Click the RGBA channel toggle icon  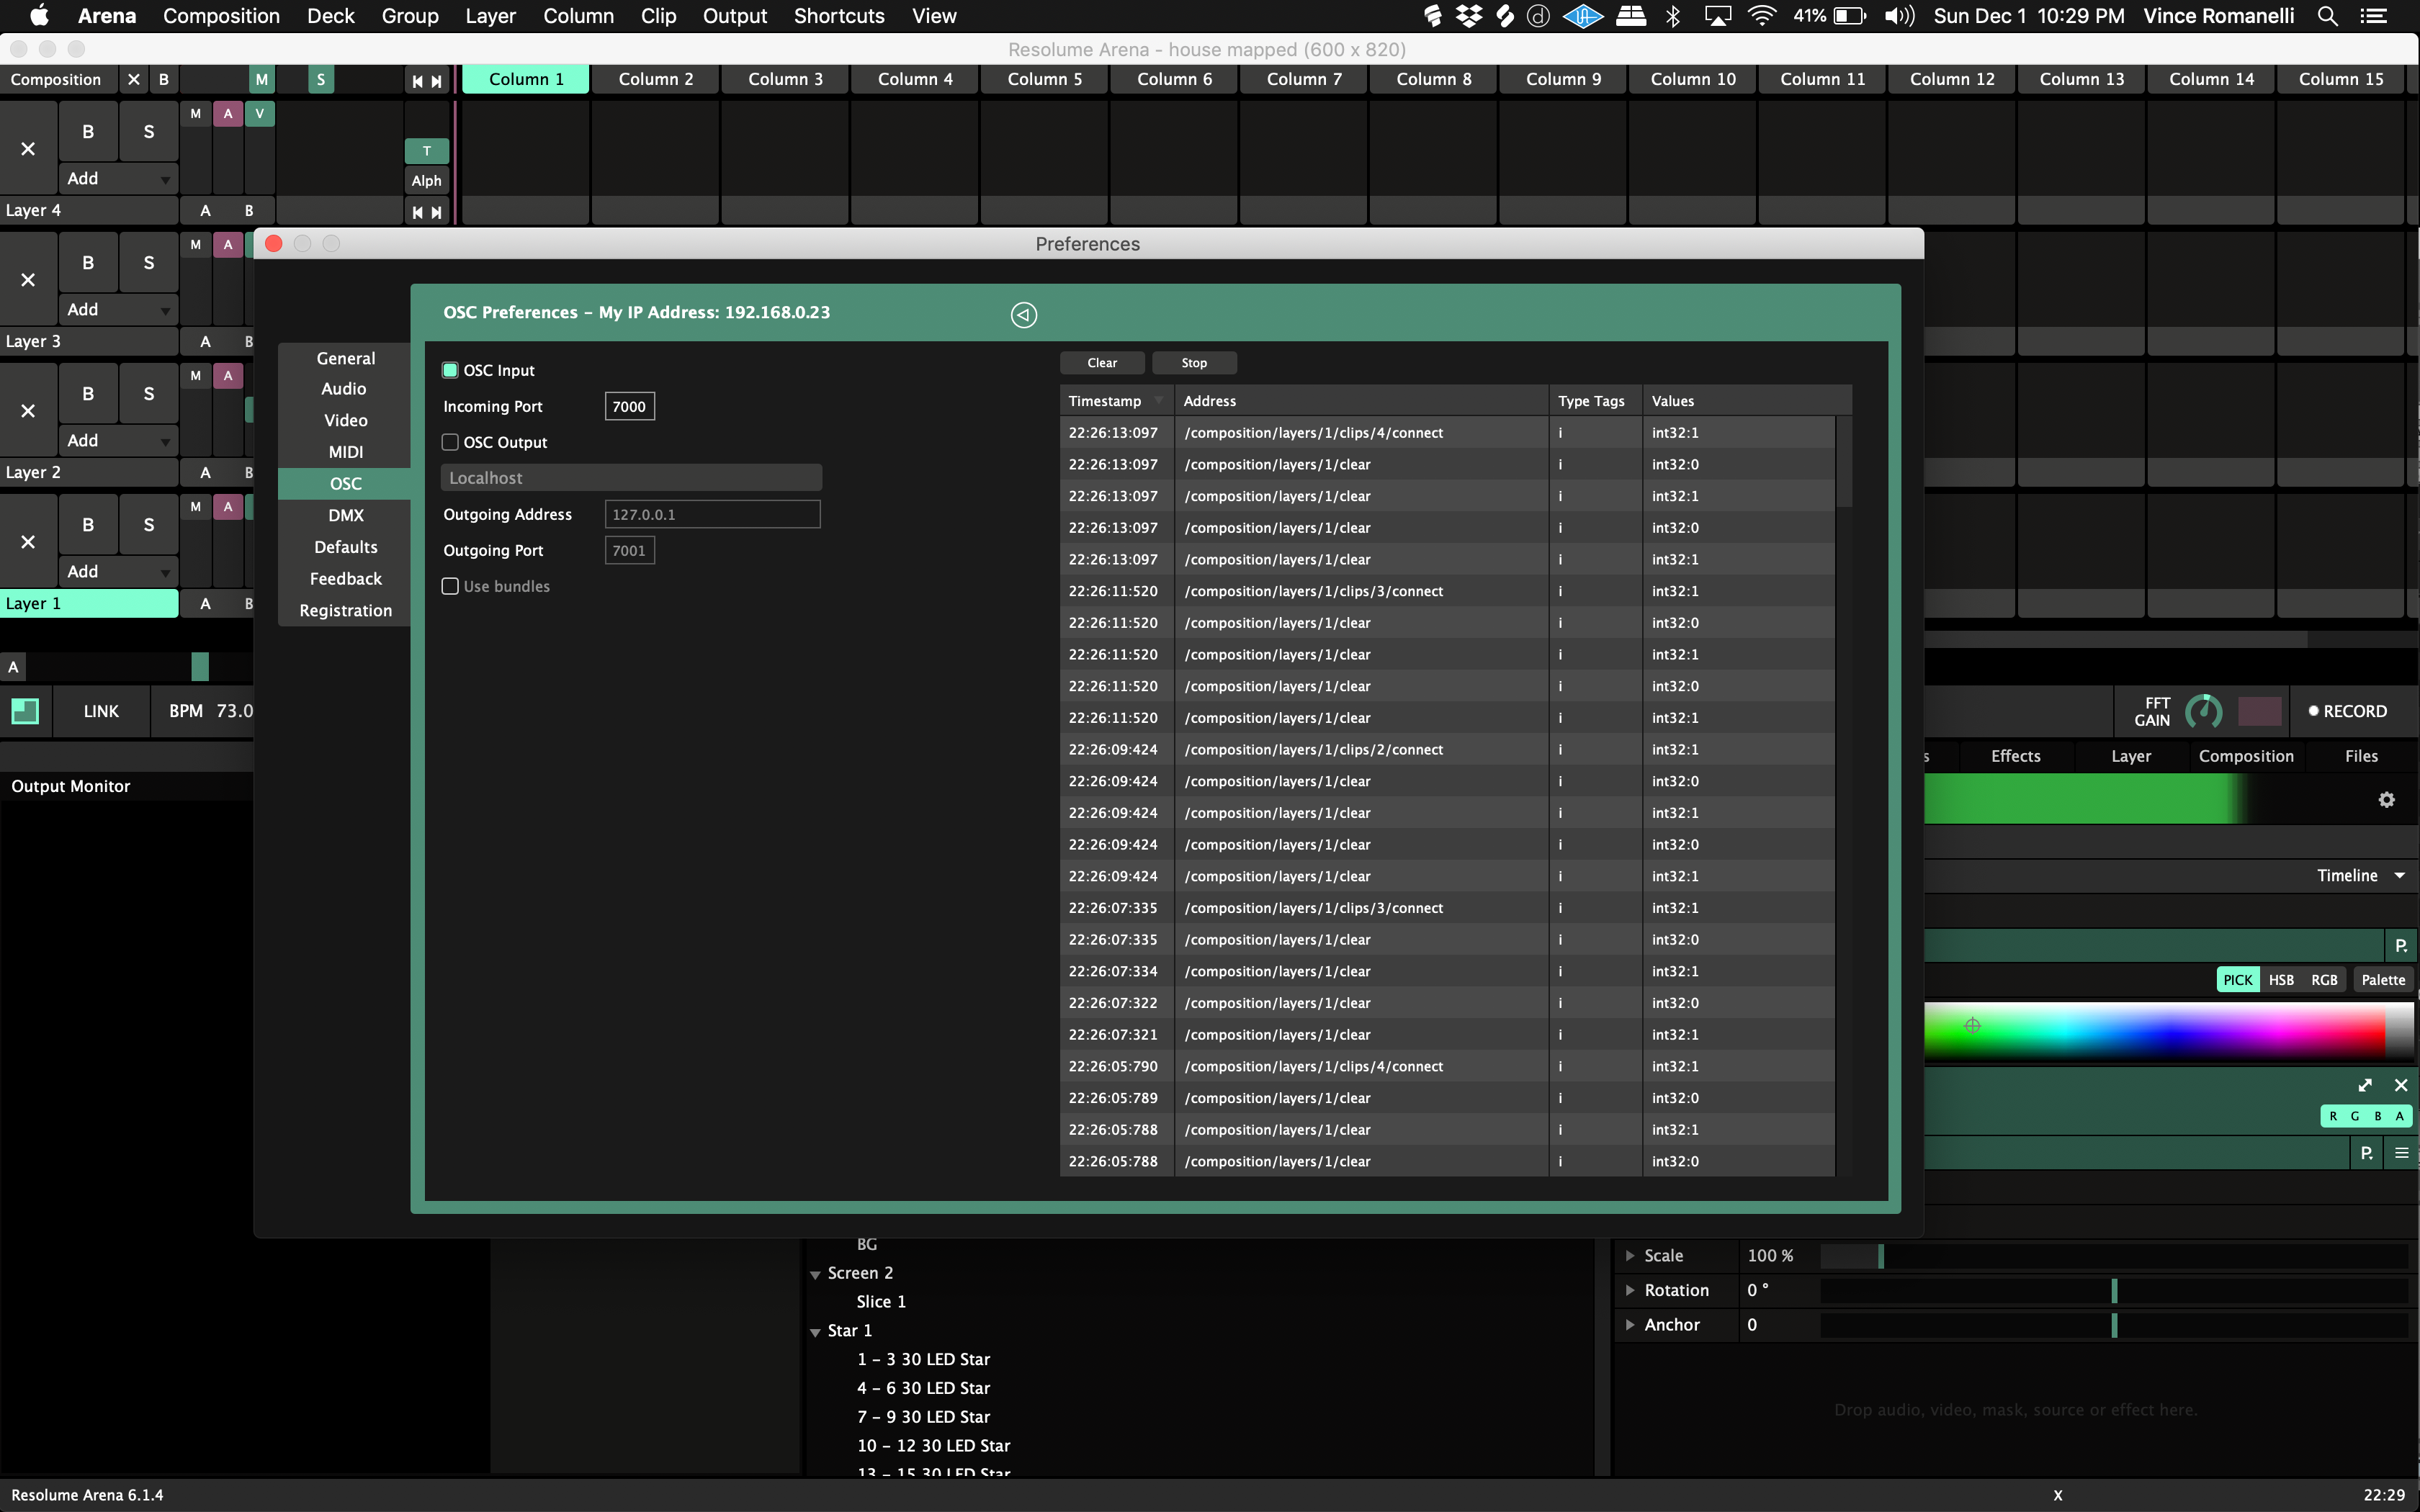point(2365,1116)
